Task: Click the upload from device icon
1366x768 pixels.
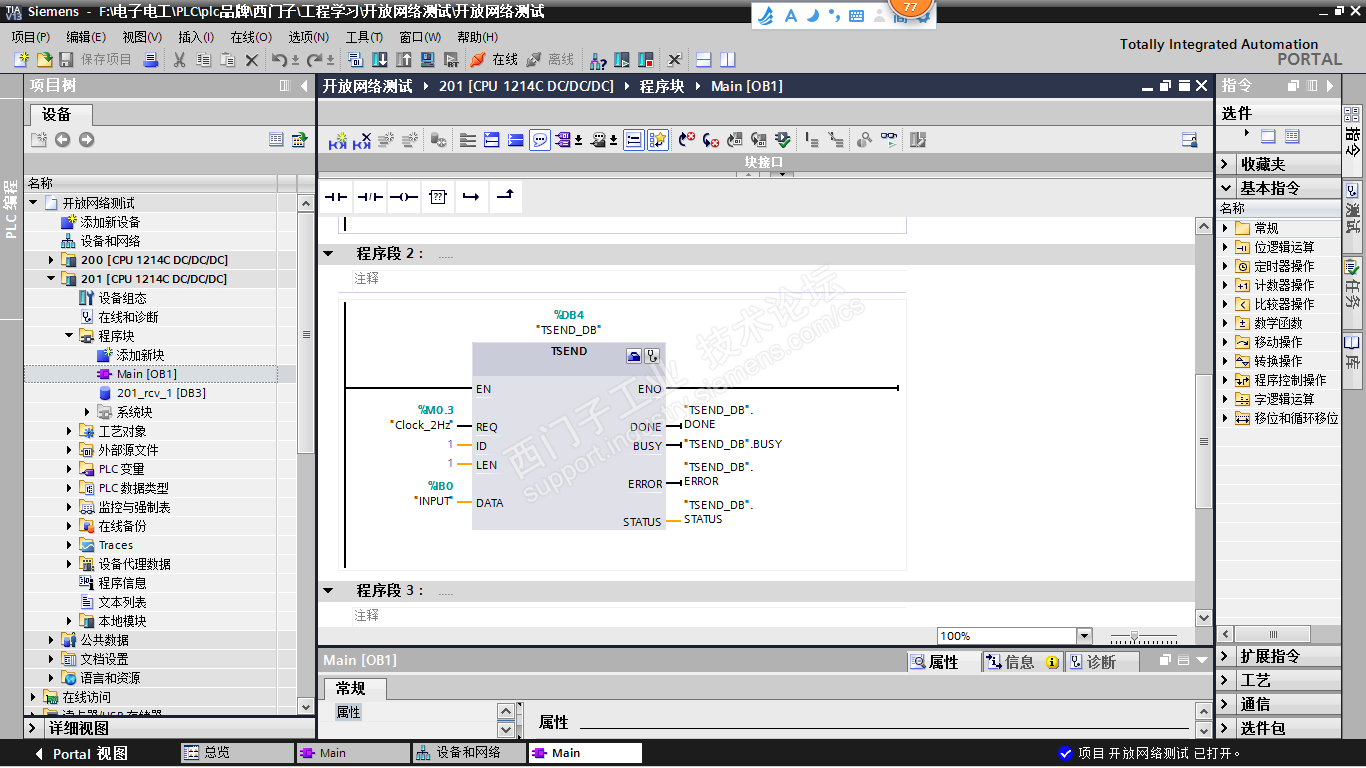Action: point(404,60)
